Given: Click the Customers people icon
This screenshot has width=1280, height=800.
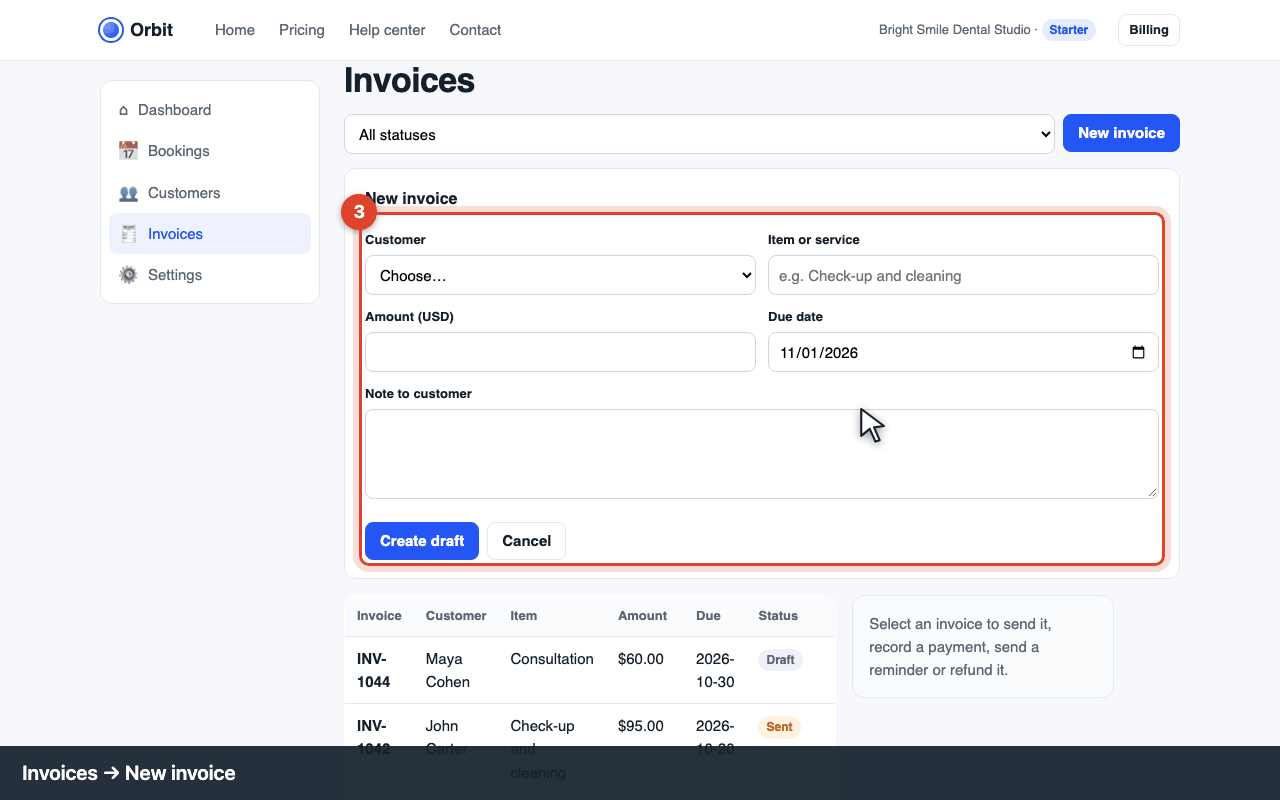Looking at the screenshot, I should tap(128, 193).
